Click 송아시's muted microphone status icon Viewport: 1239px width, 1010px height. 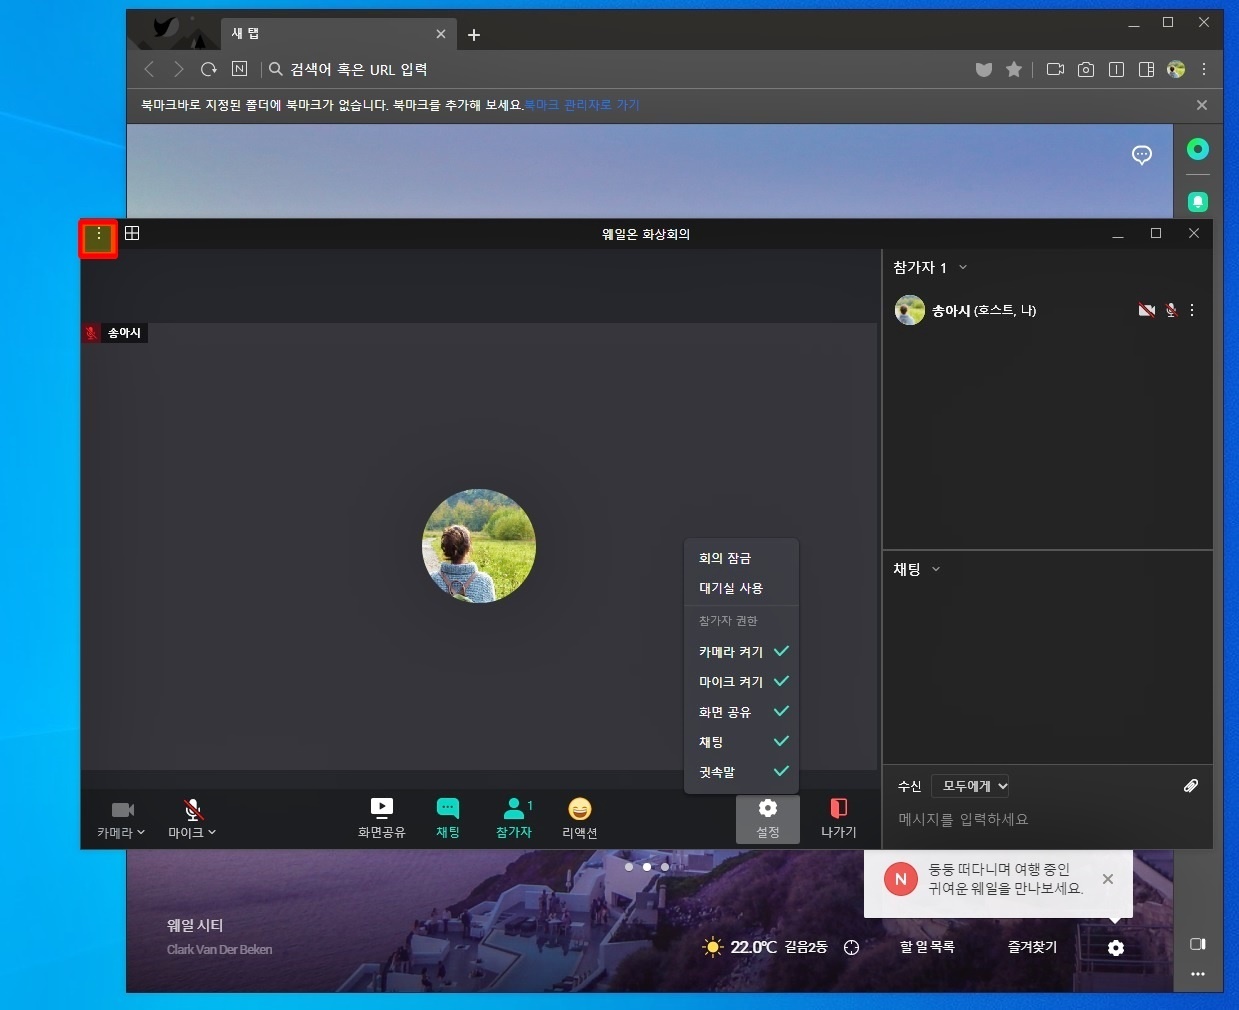[1171, 310]
